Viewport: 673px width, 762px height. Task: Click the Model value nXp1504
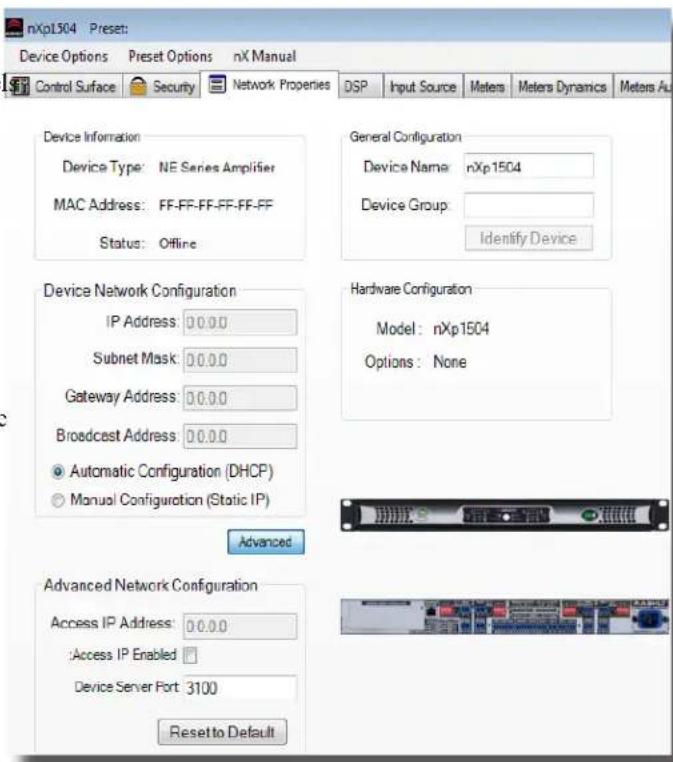click(x=461, y=329)
